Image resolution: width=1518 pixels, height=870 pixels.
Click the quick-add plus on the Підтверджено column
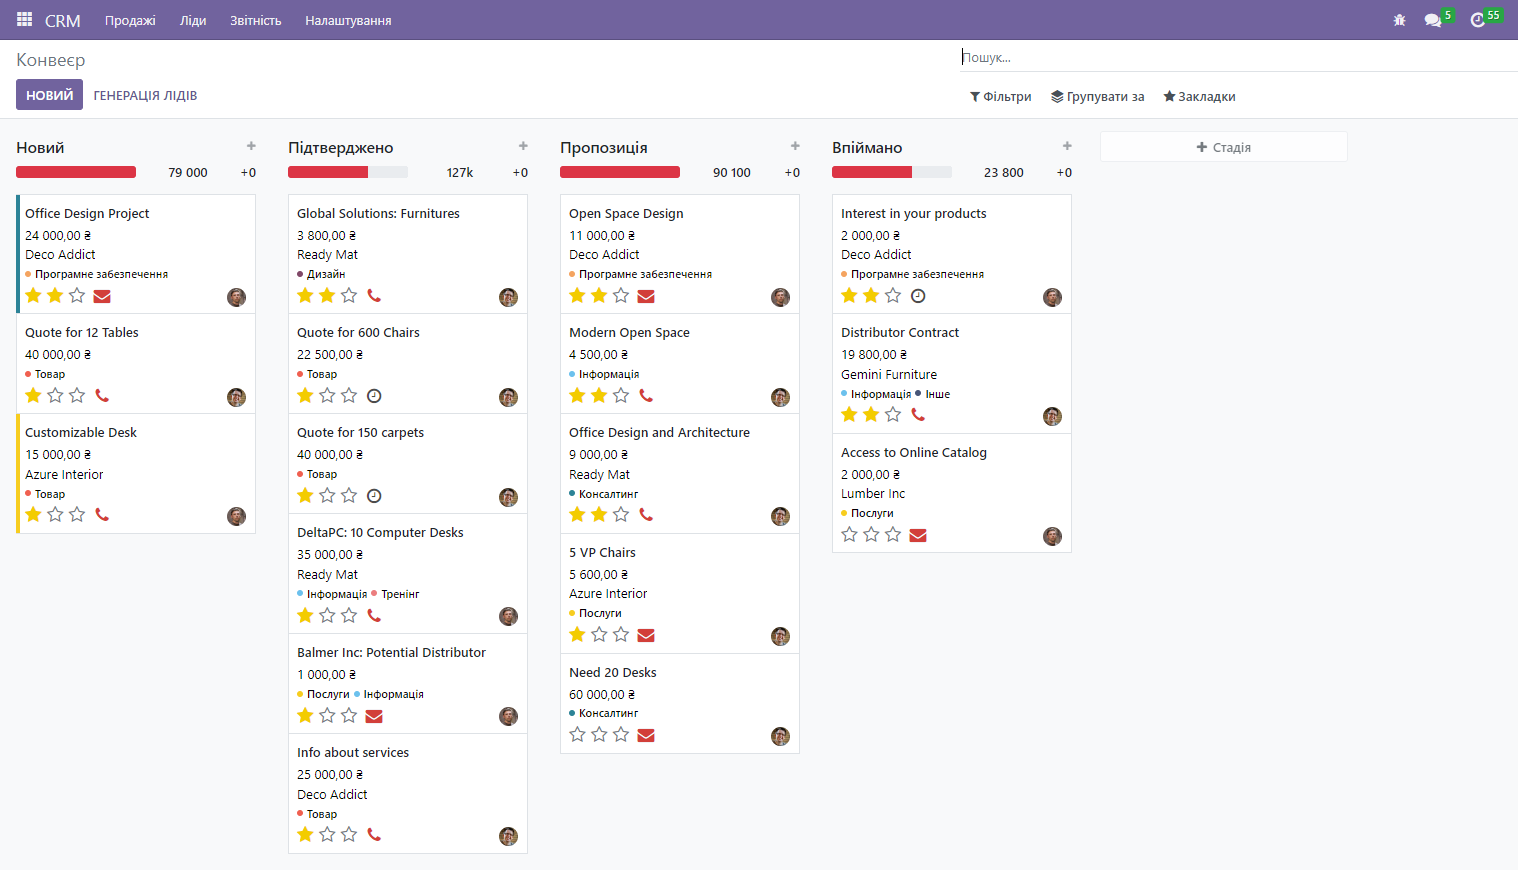pyautogui.click(x=523, y=145)
